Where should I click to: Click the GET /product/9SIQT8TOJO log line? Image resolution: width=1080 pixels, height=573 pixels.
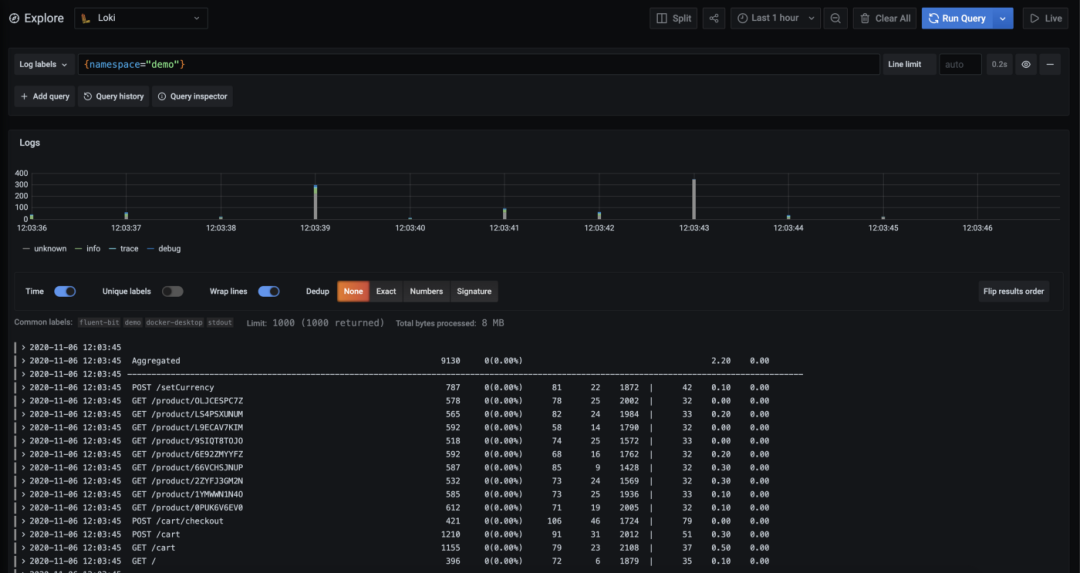pyautogui.click(x=187, y=441)
